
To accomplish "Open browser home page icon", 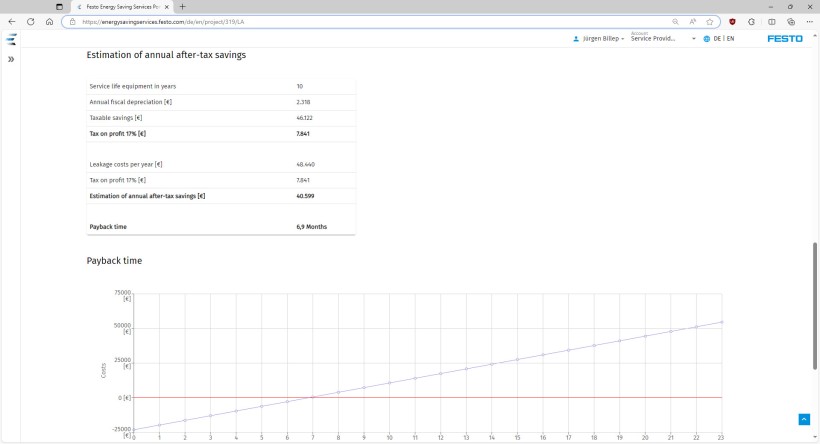I will click(x=49, y=22).
